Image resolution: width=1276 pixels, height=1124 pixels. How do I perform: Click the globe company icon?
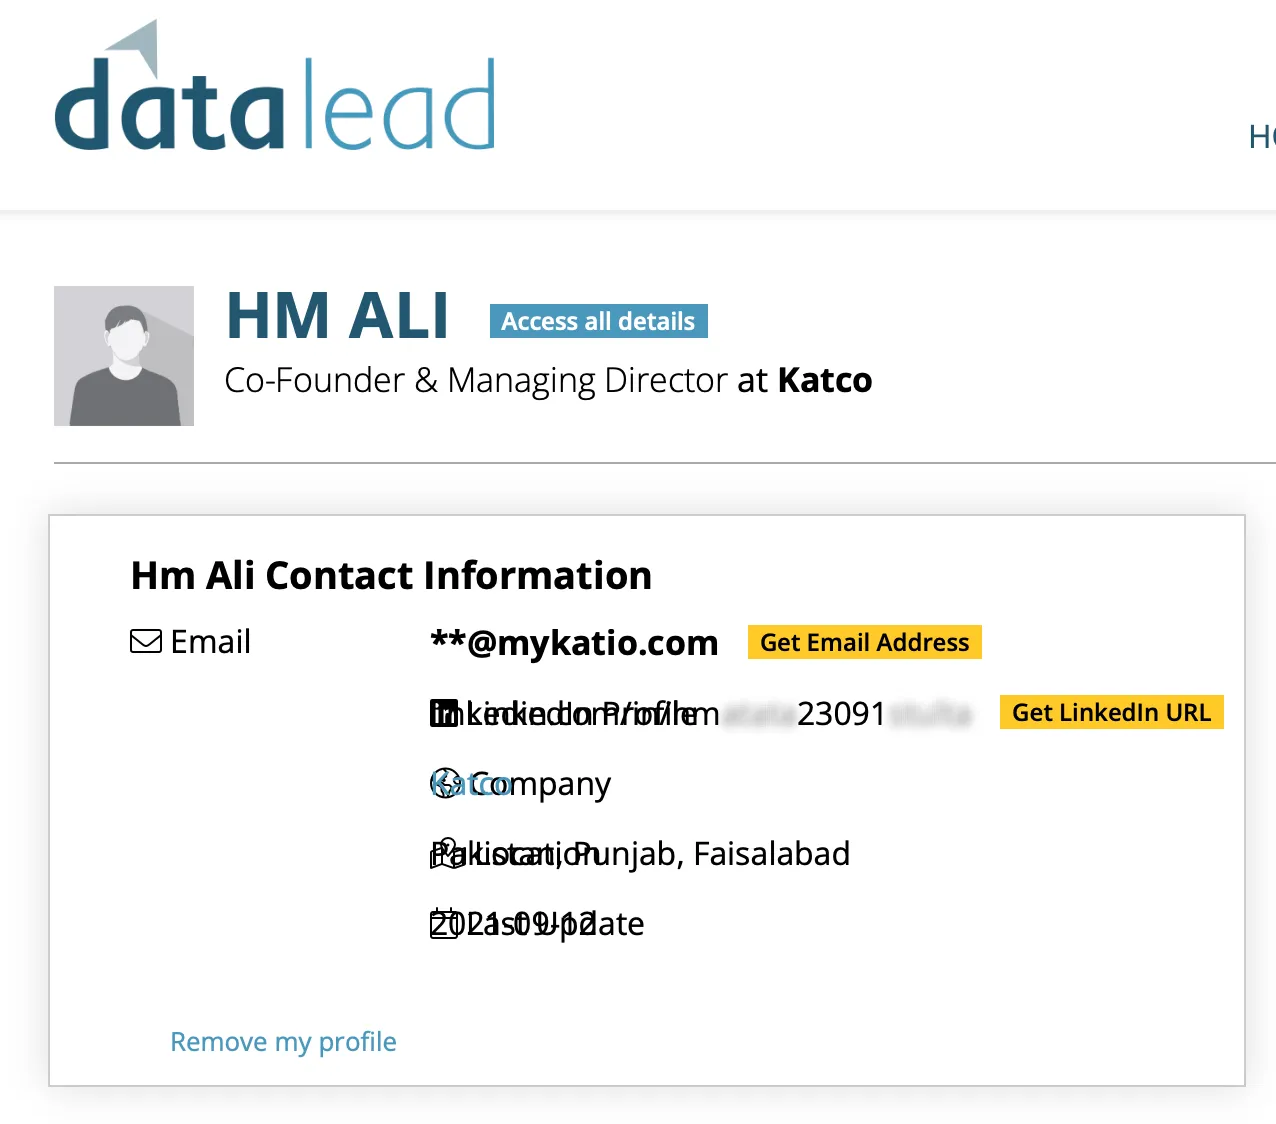[x=445, y=784]
